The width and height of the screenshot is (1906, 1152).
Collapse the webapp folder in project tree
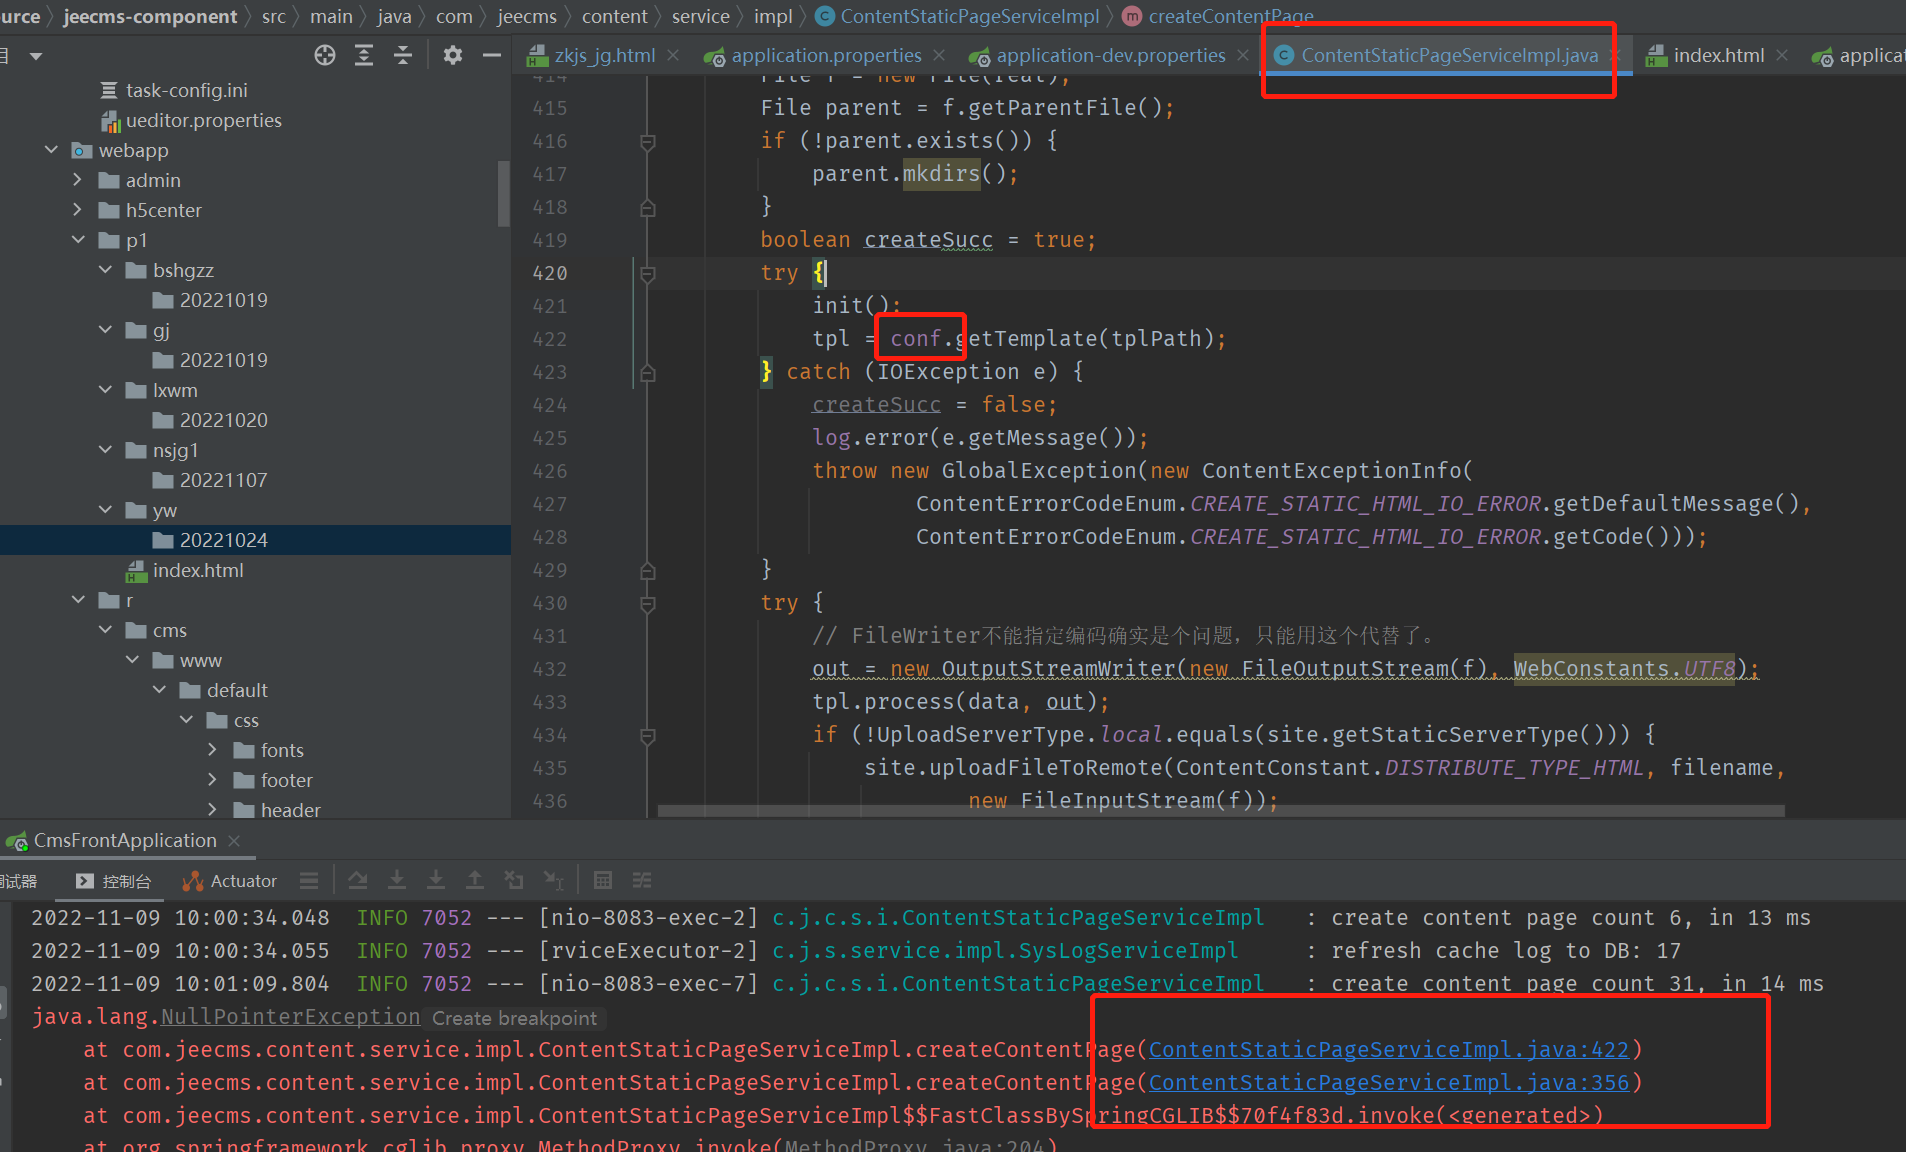(x=52, y=150)
